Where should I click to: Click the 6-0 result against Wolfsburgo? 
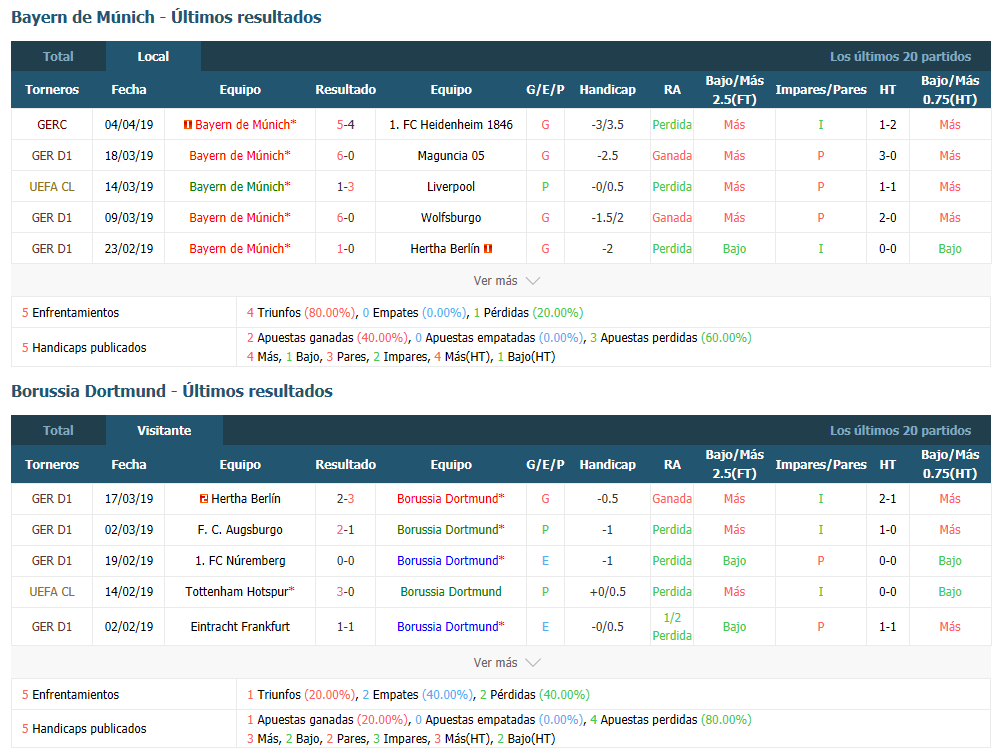point(346,217)
